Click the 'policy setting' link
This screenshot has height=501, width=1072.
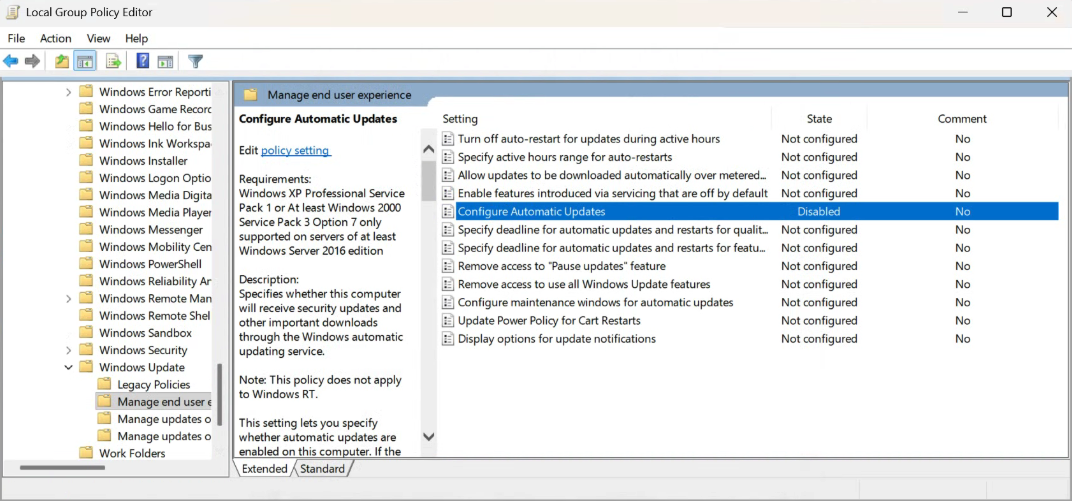click(295, 151)
